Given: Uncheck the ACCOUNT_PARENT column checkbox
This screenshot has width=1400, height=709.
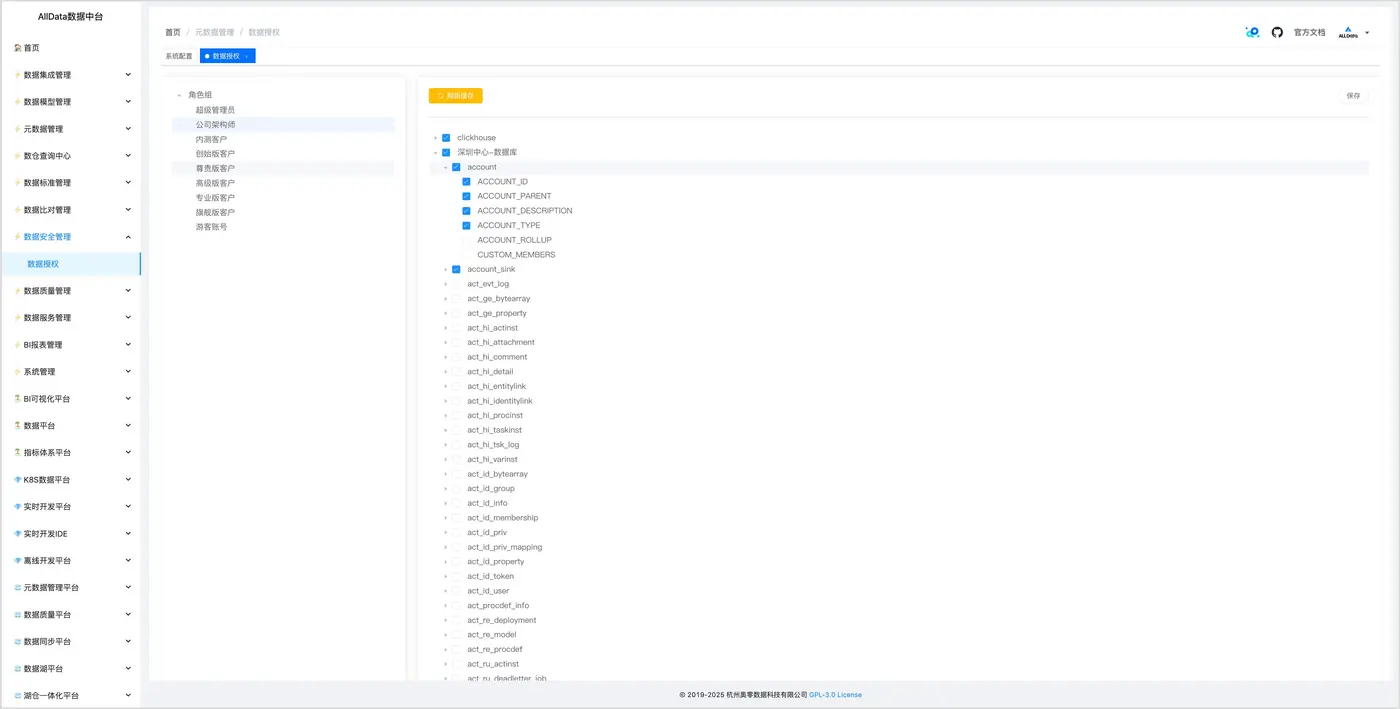Looking at the screenshot, I should pyautogui.click(x=466, y=196).
